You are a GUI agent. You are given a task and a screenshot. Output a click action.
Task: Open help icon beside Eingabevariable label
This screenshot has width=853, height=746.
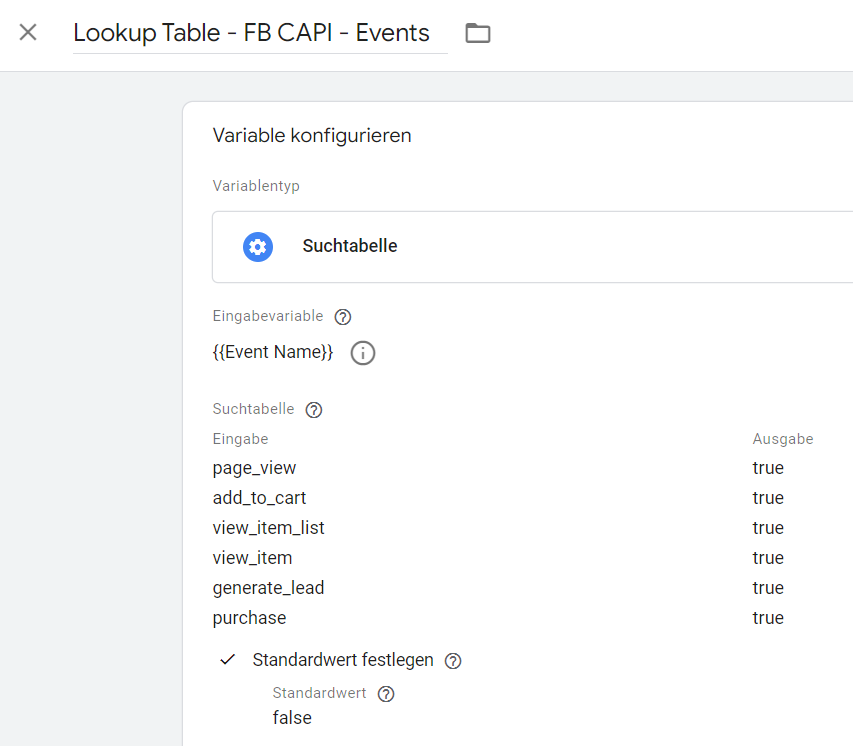(343, 317)
